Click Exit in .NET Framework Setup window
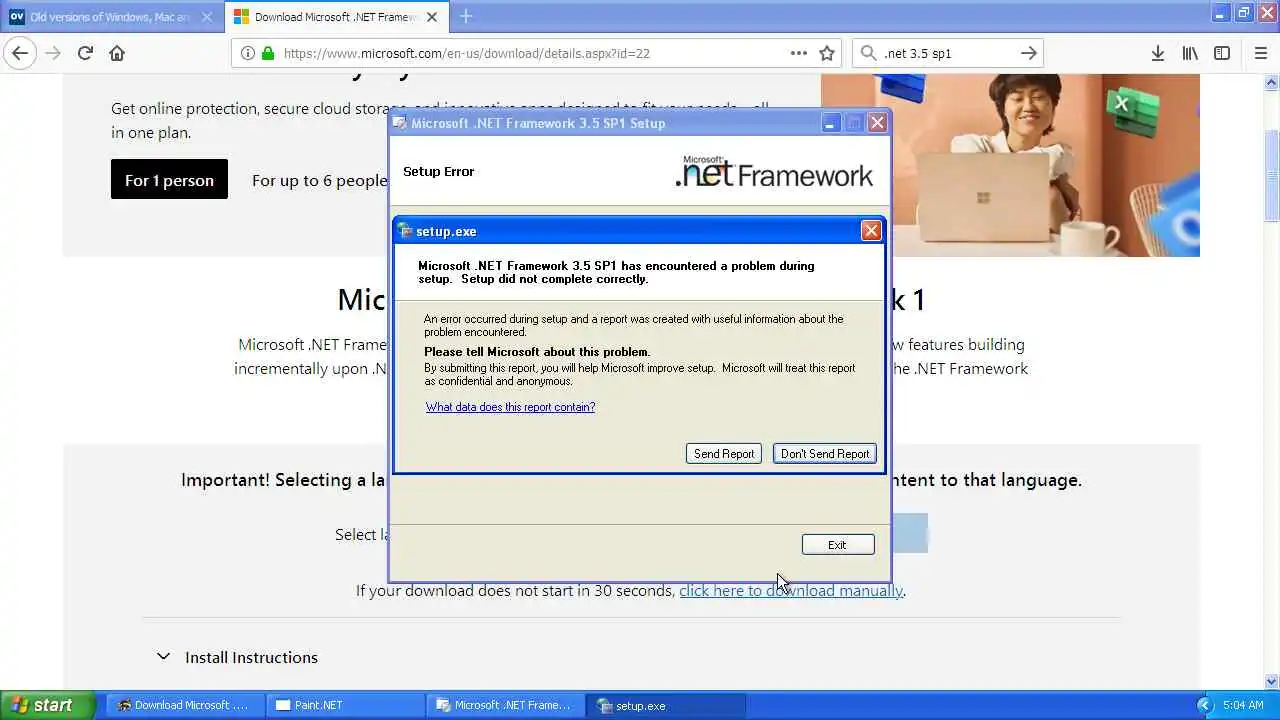1280x720 pixels. click(838, 545)
